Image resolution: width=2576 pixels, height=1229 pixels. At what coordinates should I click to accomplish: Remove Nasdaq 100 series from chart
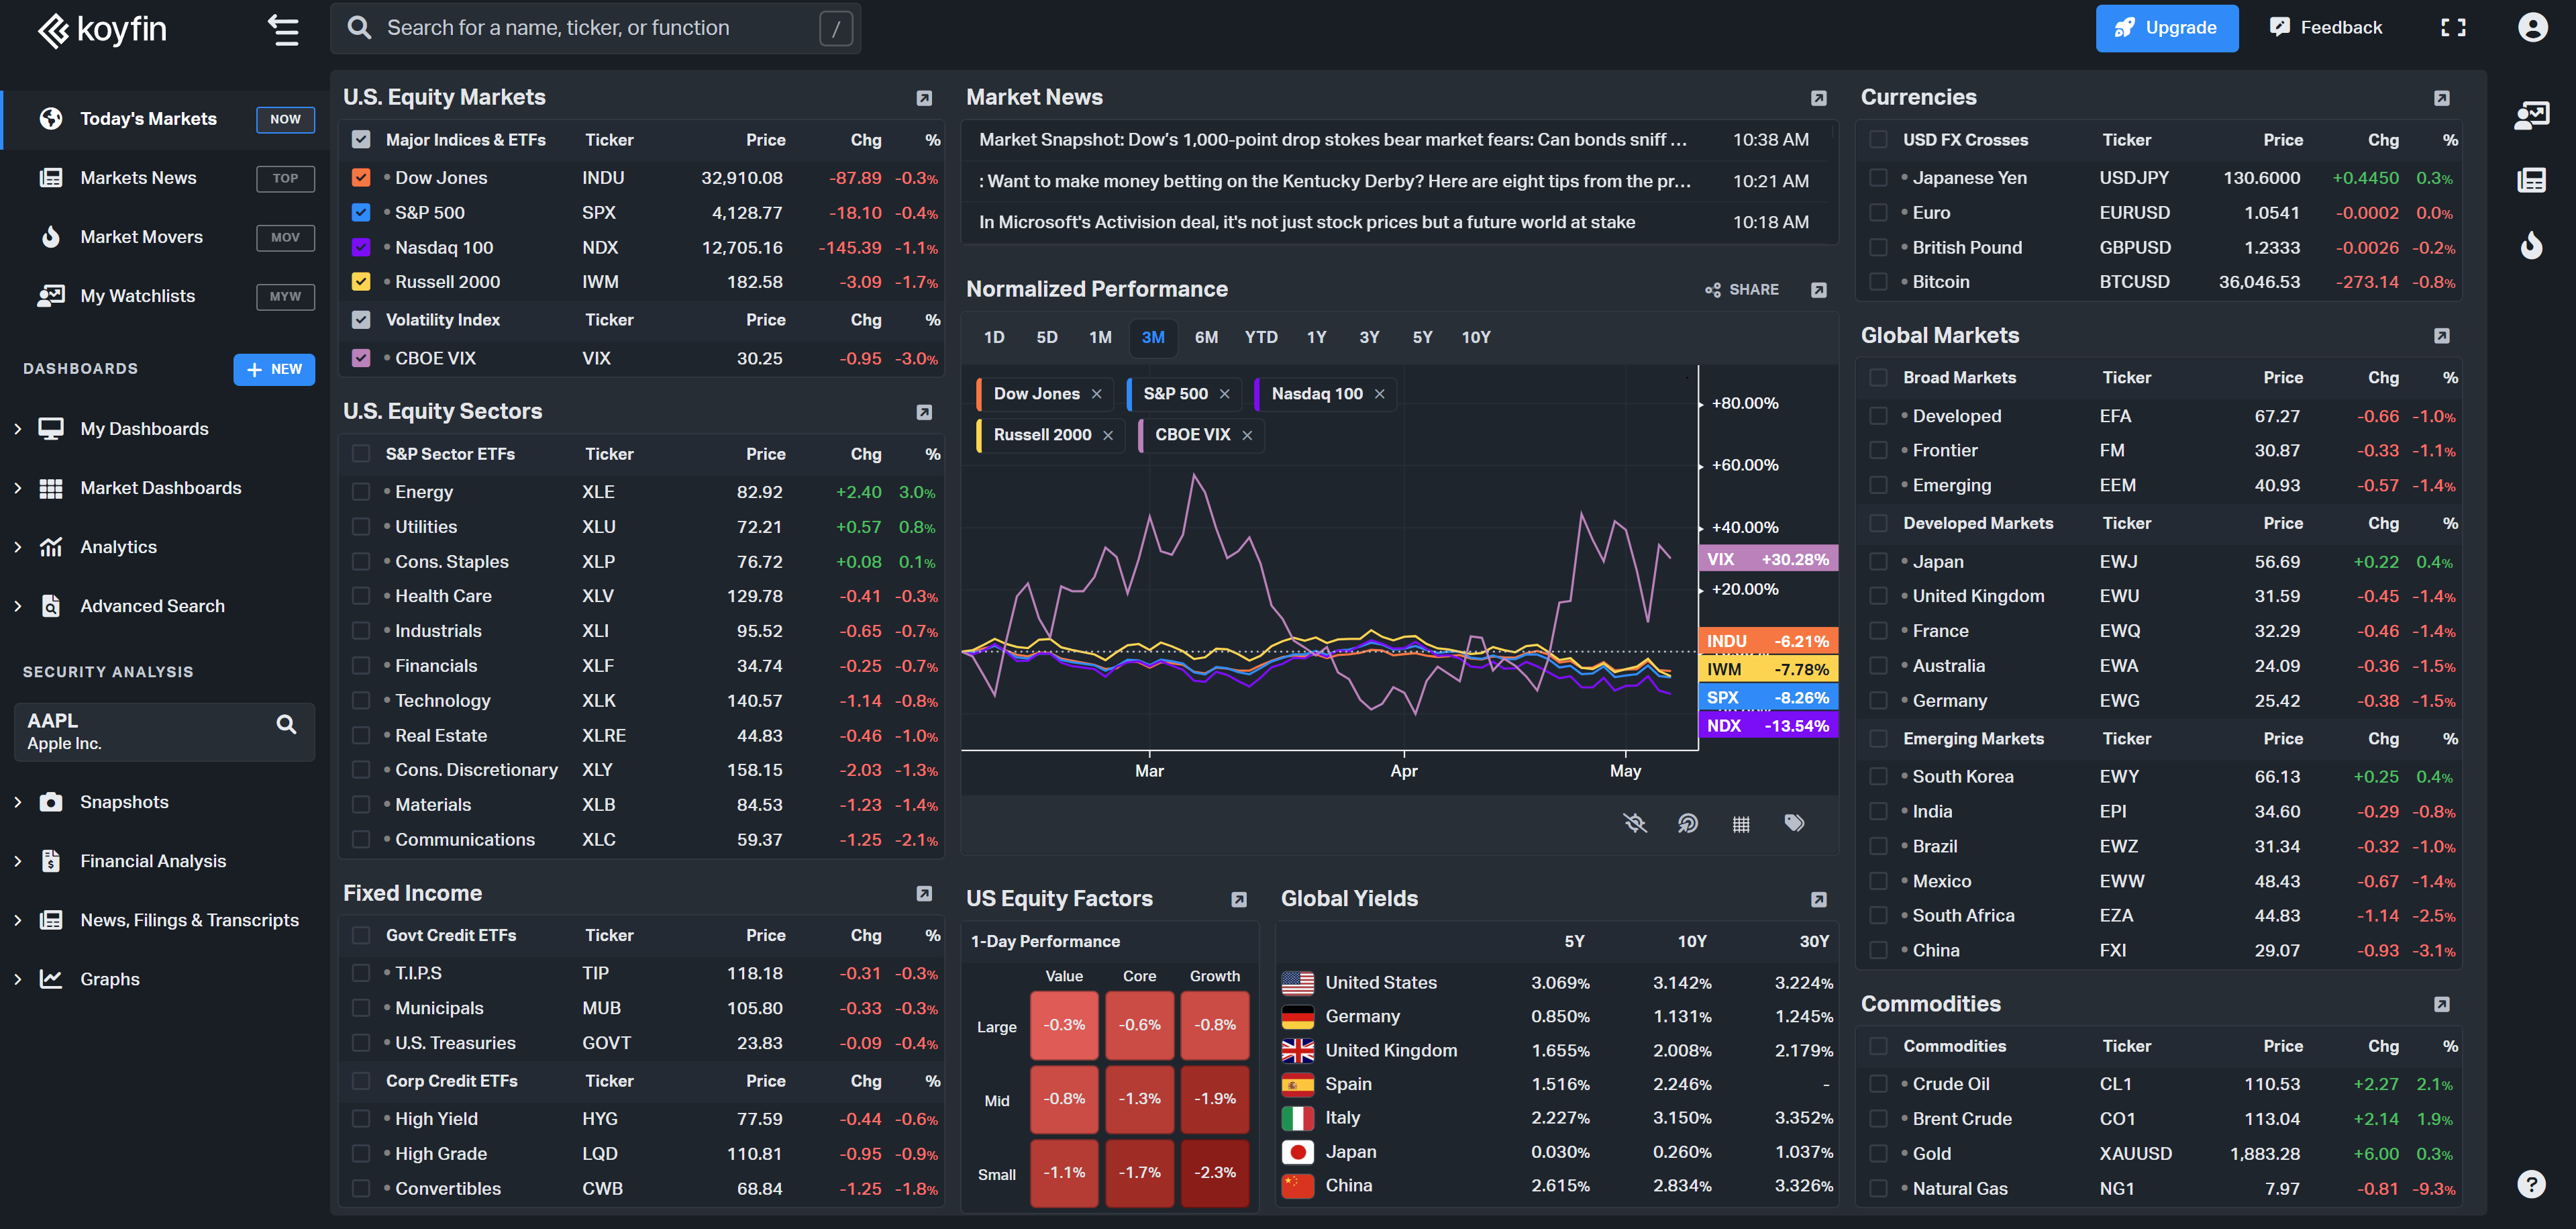tap(1379, 394)
